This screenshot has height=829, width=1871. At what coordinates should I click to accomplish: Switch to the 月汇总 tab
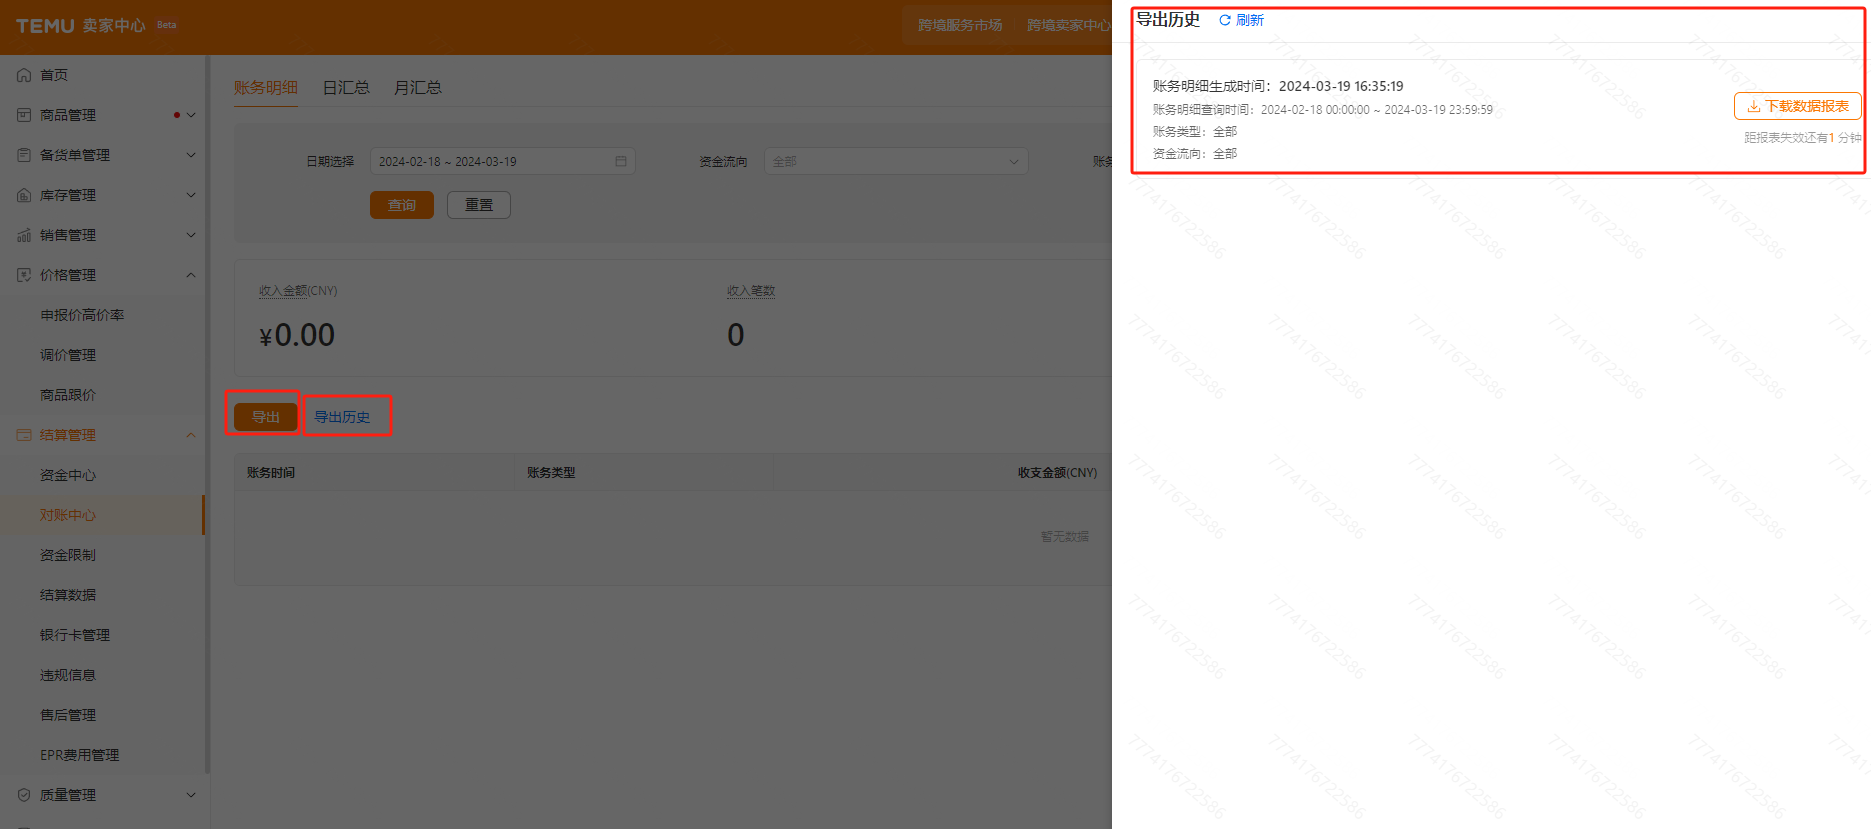click(418, 88)
